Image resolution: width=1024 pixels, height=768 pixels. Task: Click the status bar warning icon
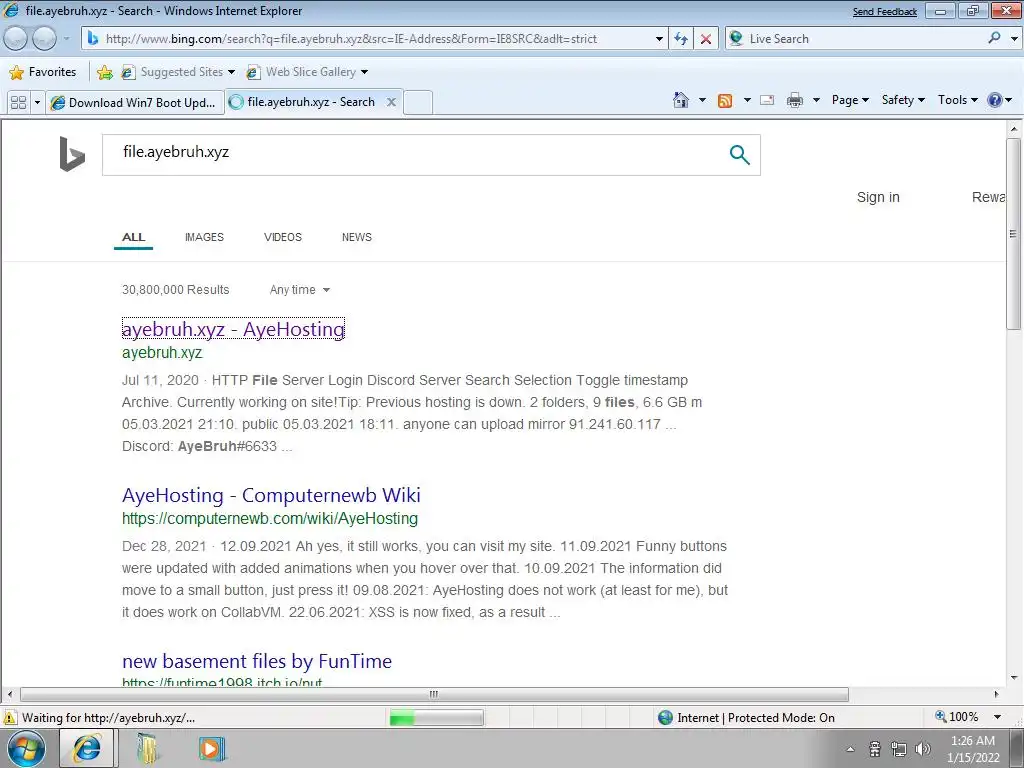pyautogui.click(x=10, y=718)
